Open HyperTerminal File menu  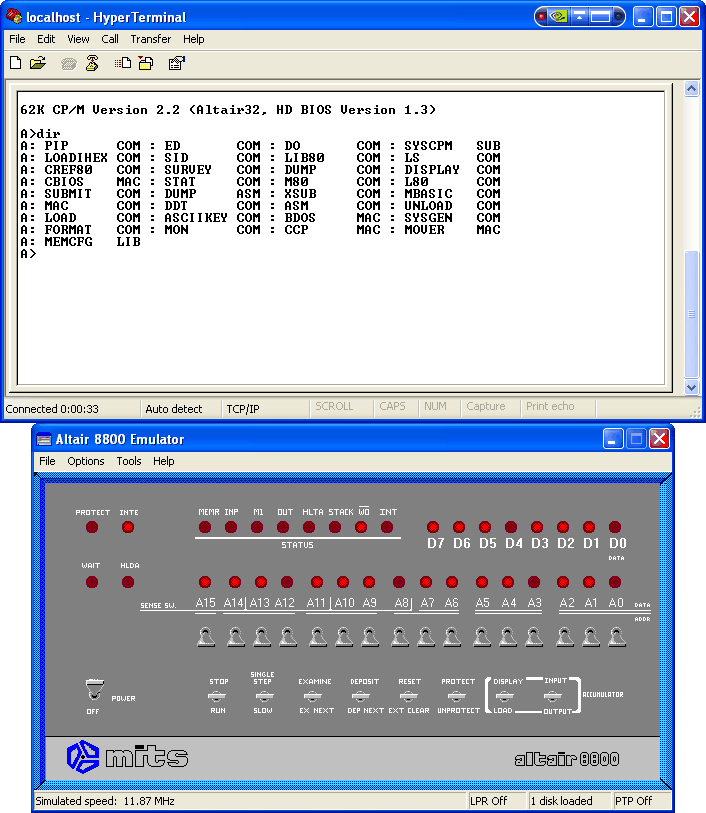point(17,39)
